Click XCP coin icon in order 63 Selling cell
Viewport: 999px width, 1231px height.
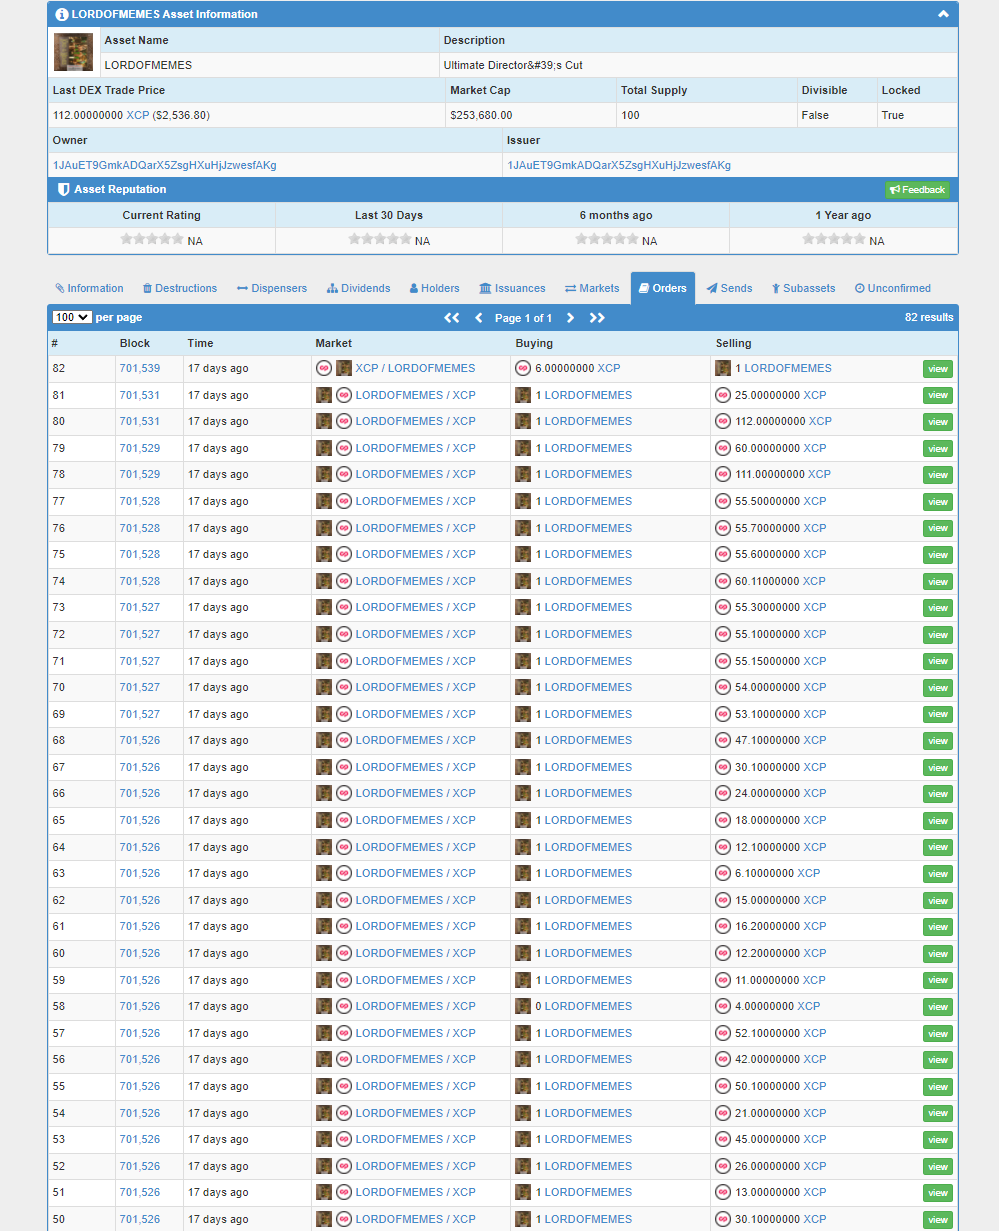coord(723,873)
